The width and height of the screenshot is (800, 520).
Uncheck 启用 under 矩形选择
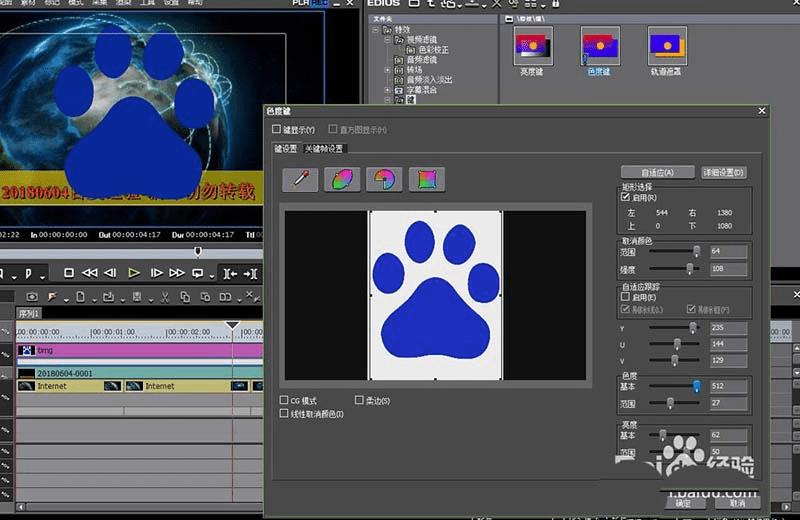pyautogui.click(x=625, y=198)
